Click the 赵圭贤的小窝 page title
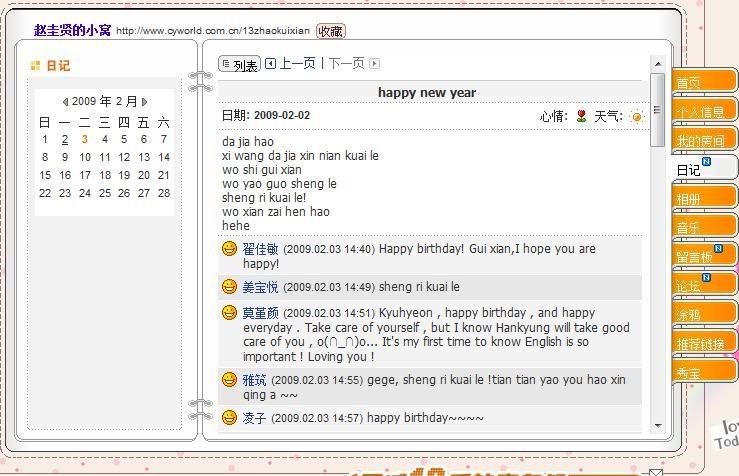Screen dimensions: 739x476 click(72, 31)
